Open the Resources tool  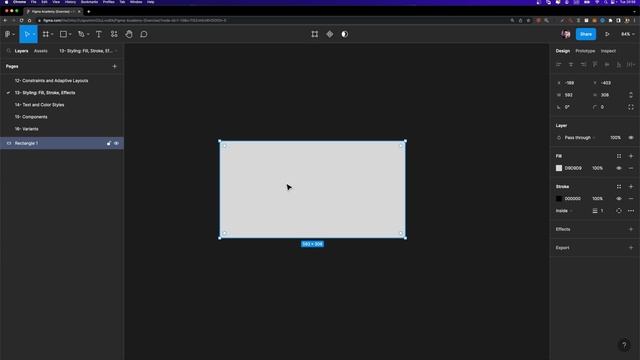click(x=114, y=34)
